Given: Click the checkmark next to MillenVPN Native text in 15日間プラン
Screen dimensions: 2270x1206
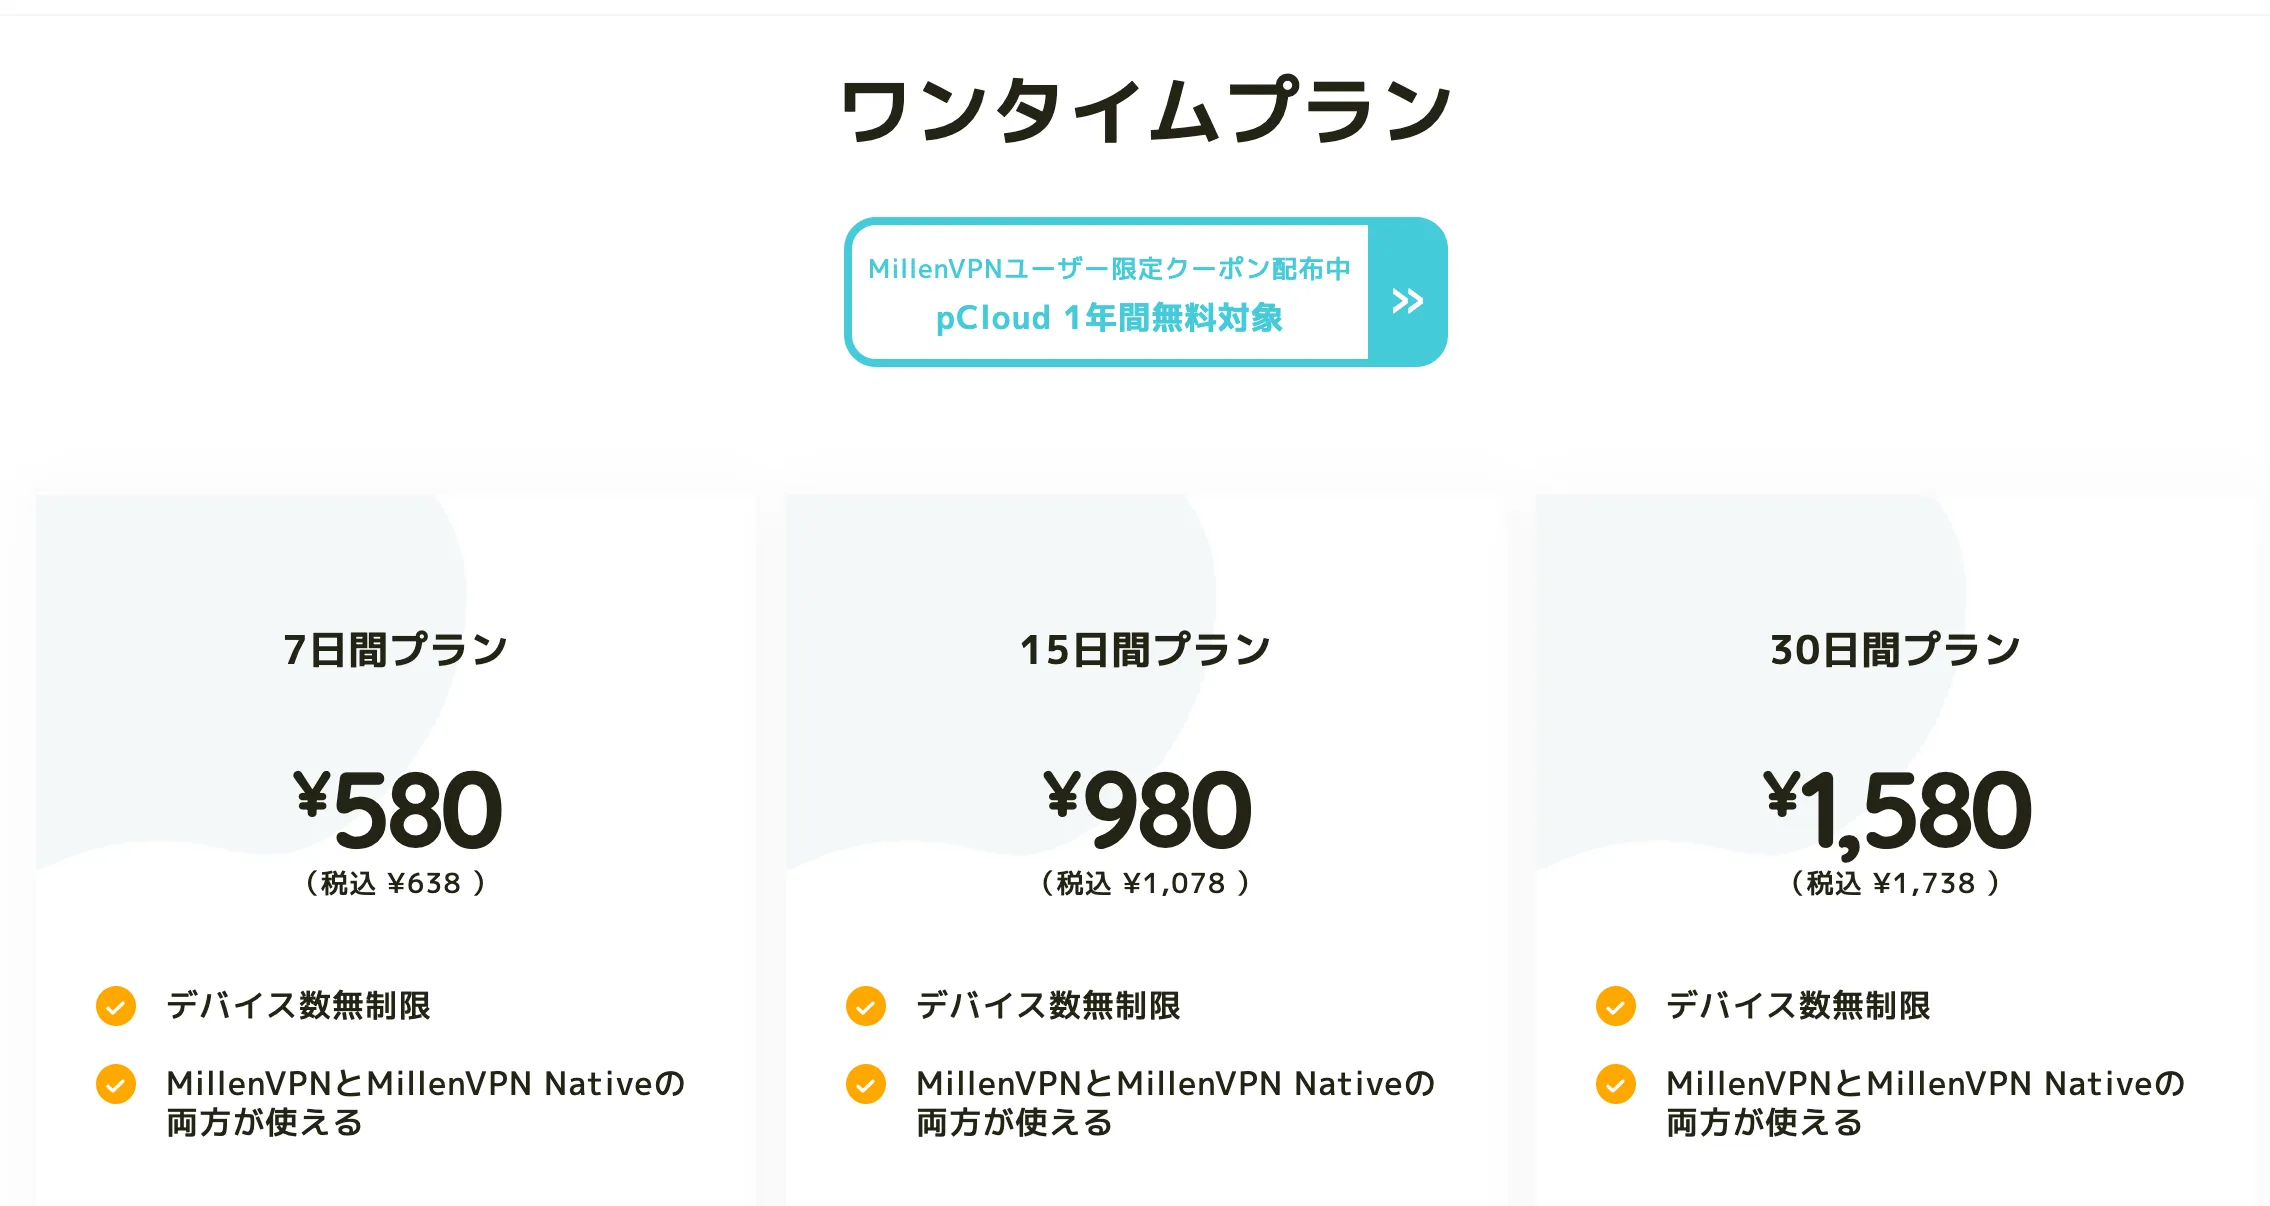Looking at the screenshot, I should coord(866,1084).
